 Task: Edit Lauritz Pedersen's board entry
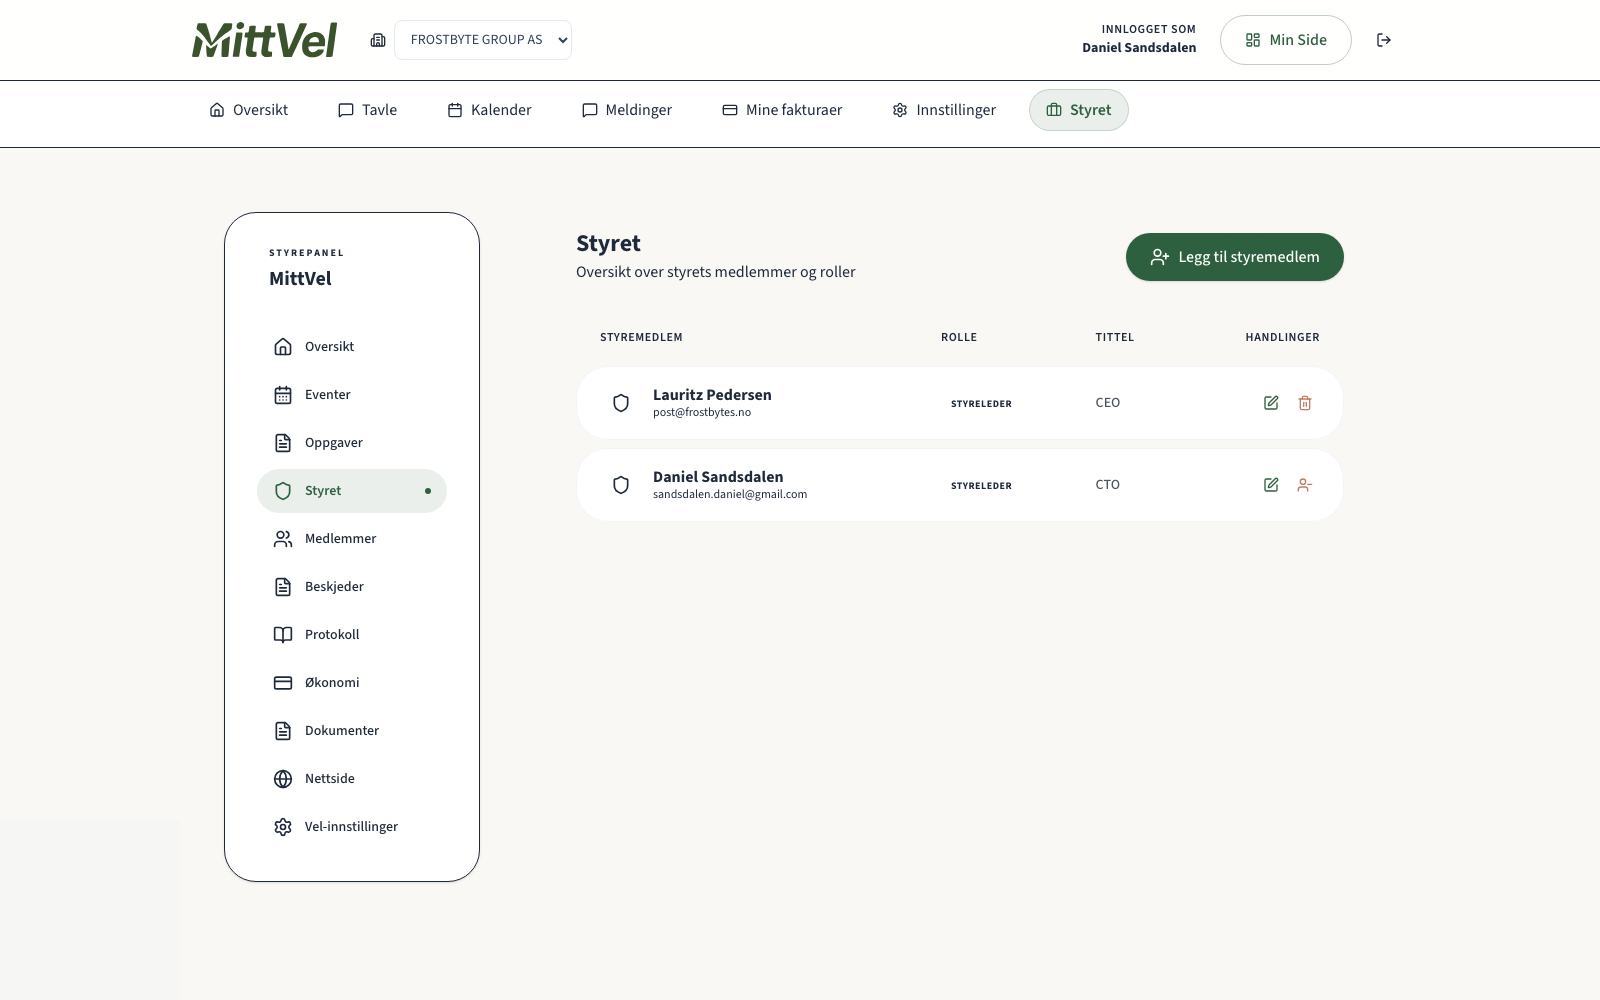pos(1271,403)
